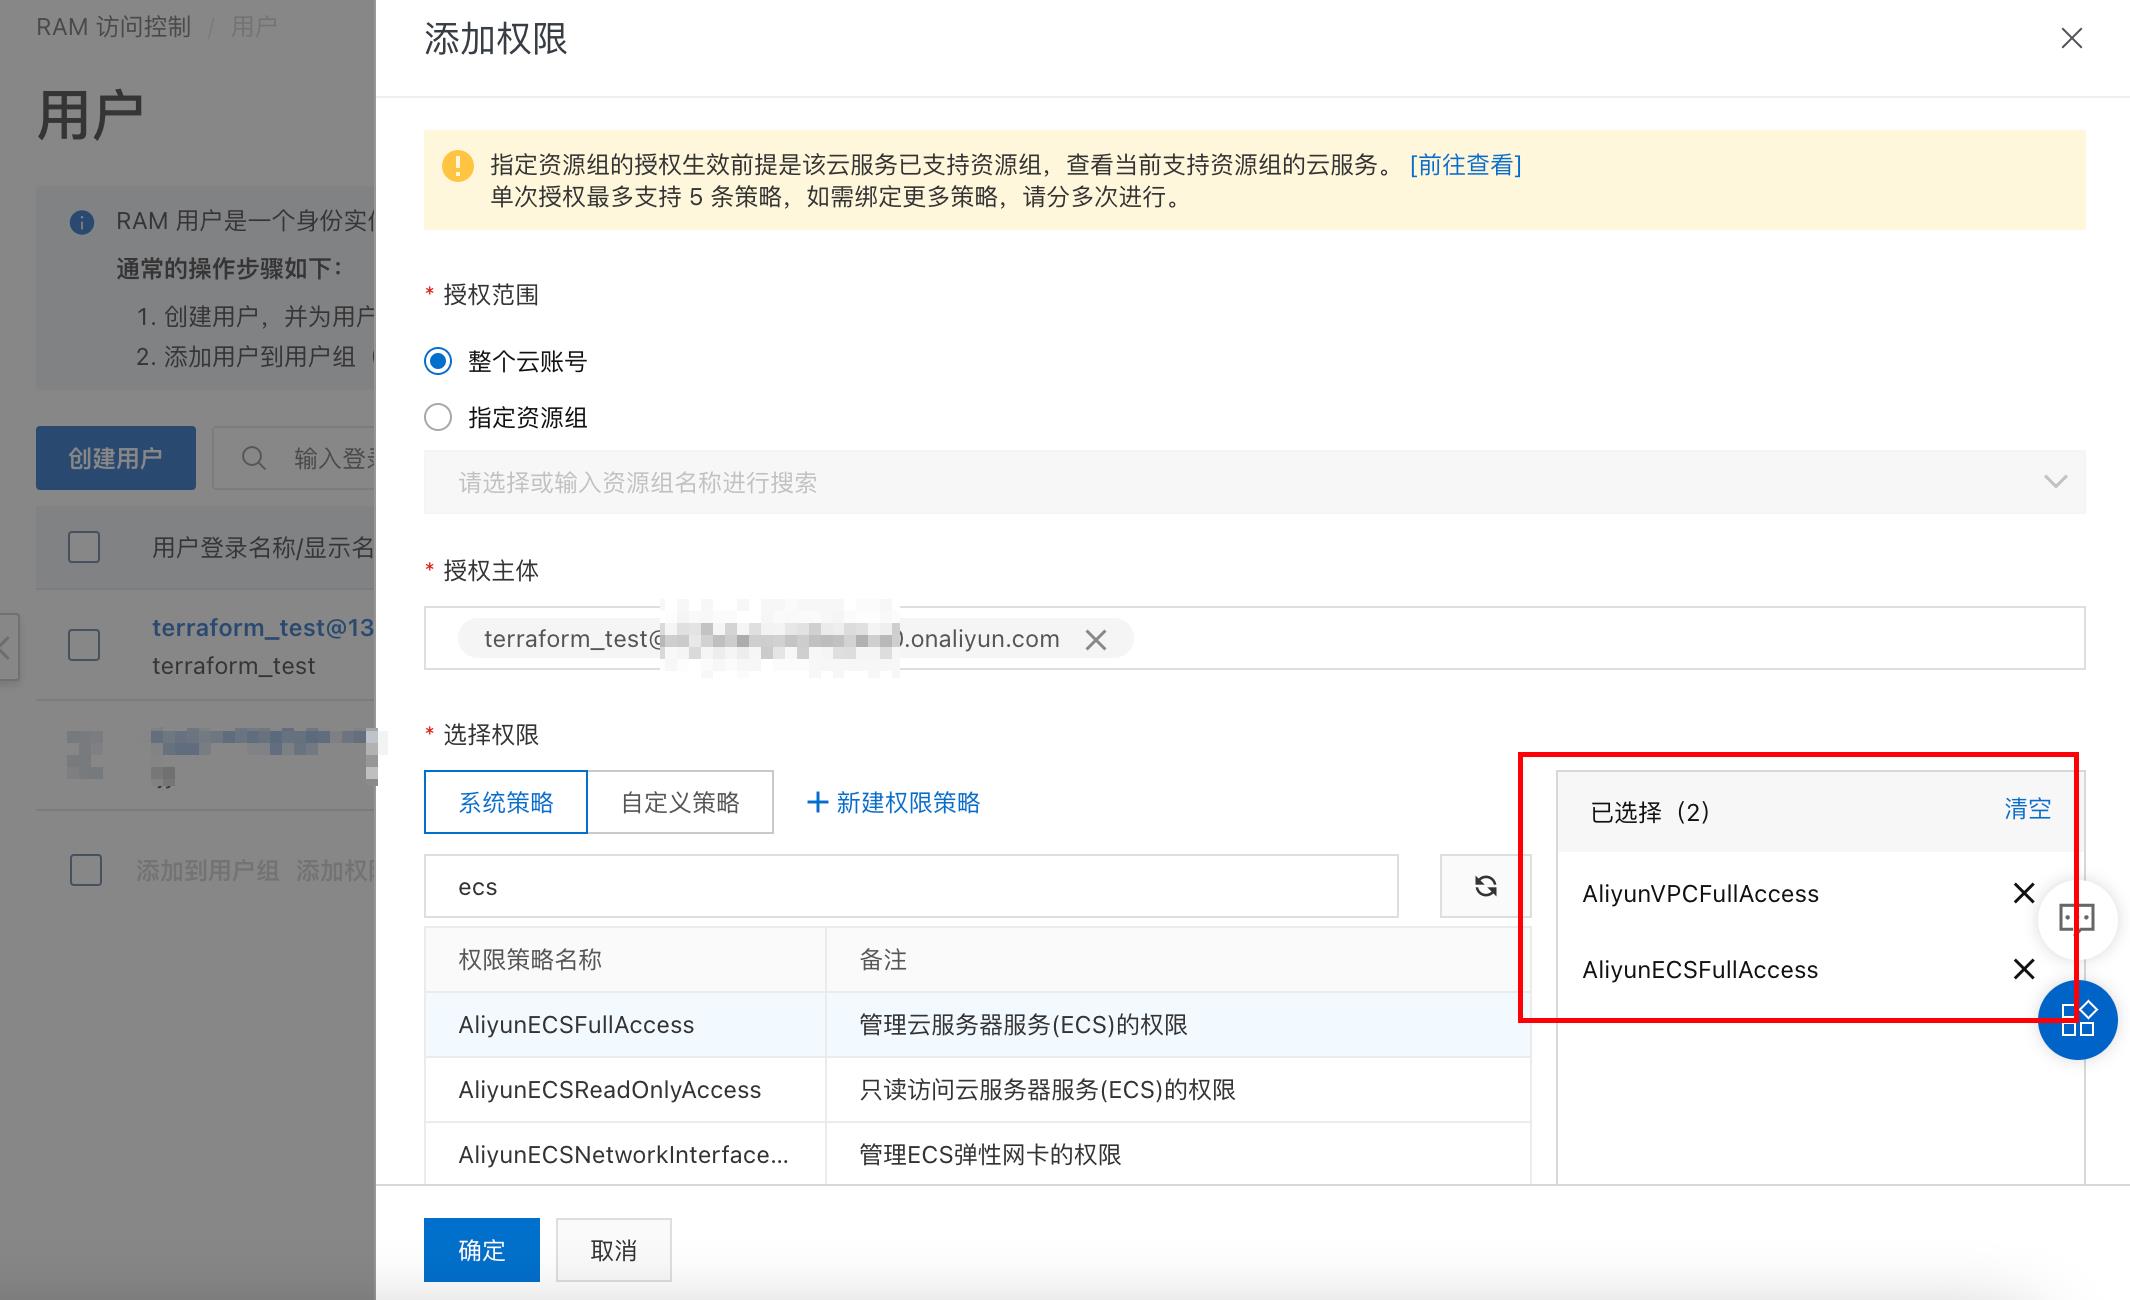This screenshot has width=2130, height=1300.
Task: Cancel with the 取消 button
Action: pos(613,1250)
